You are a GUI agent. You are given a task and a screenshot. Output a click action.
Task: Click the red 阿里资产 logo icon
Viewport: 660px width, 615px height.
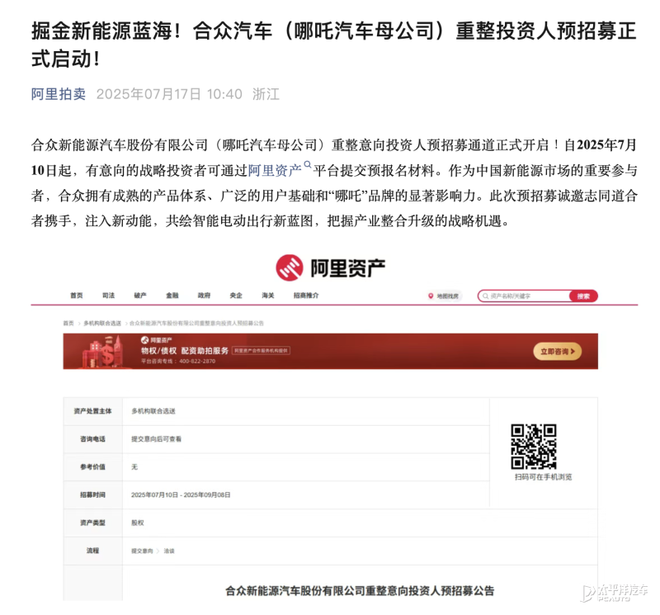tap(289, 268)
